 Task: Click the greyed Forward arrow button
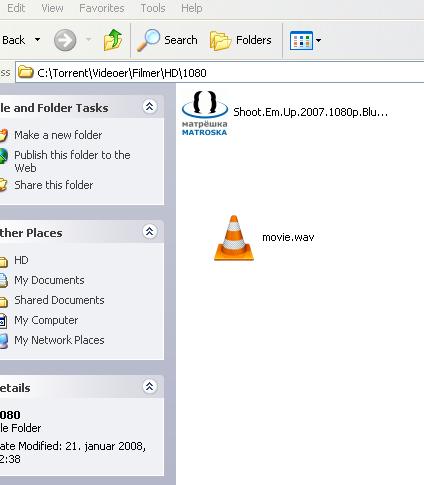[65, 40]
